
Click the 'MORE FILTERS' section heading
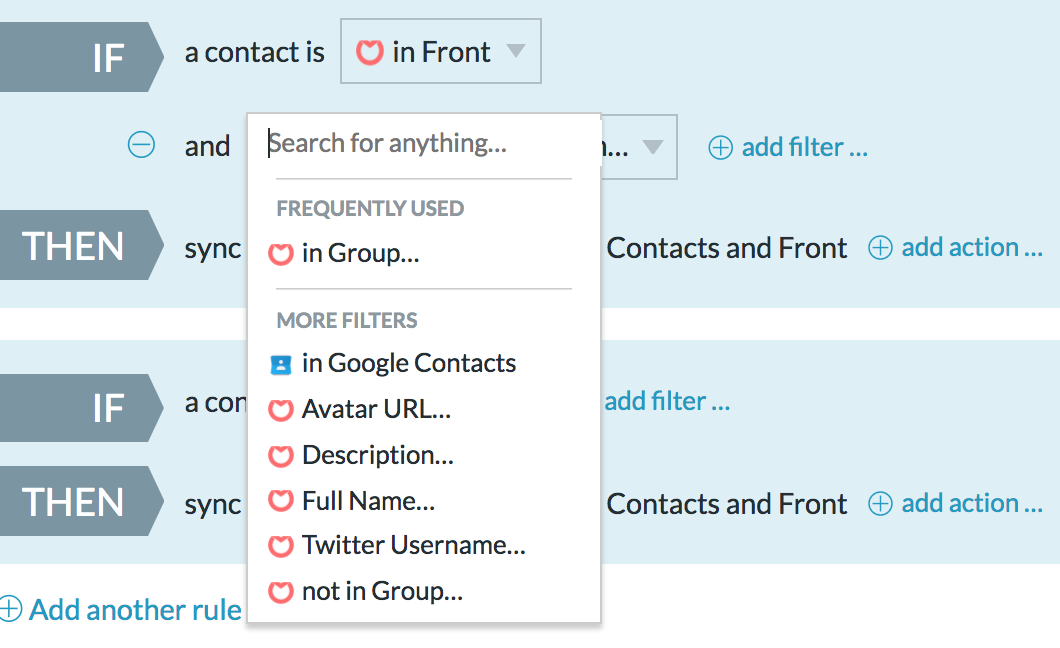pyautogui.click(x=347, y=320)
